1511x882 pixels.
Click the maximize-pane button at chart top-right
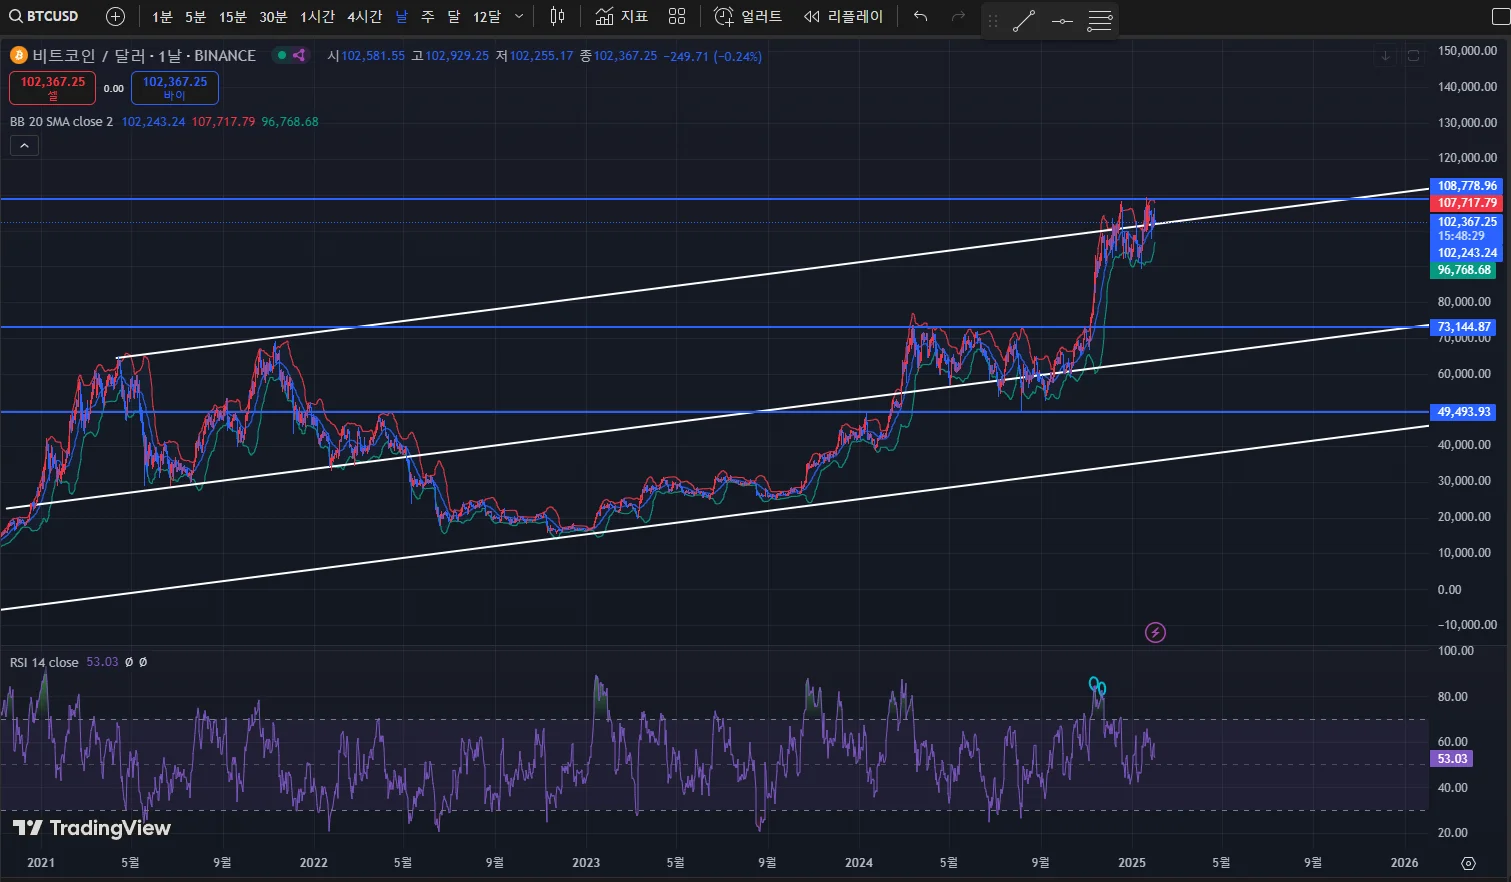[x=1413, y=56]
